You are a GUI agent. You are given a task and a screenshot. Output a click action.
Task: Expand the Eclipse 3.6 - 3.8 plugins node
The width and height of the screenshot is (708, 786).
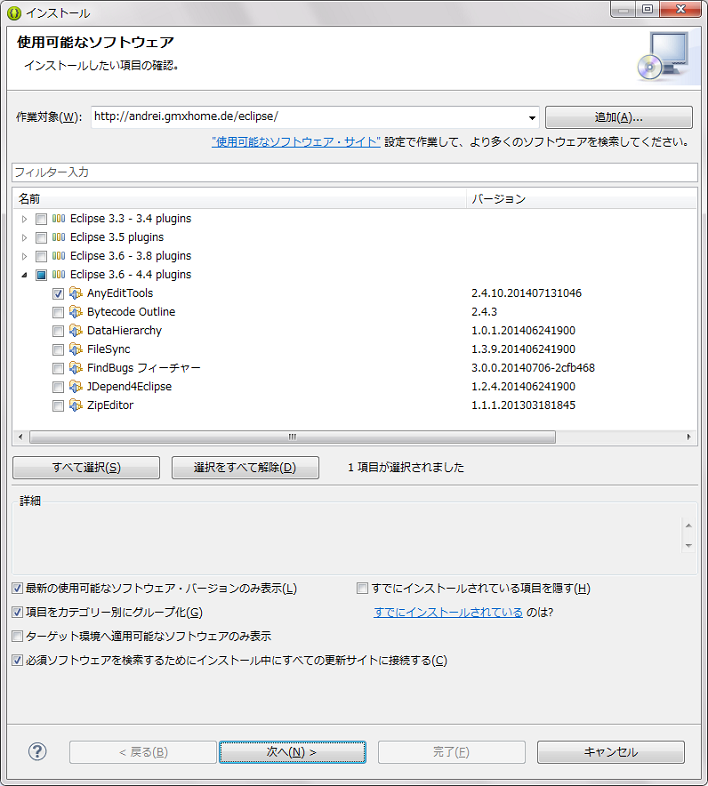[24, 256]
